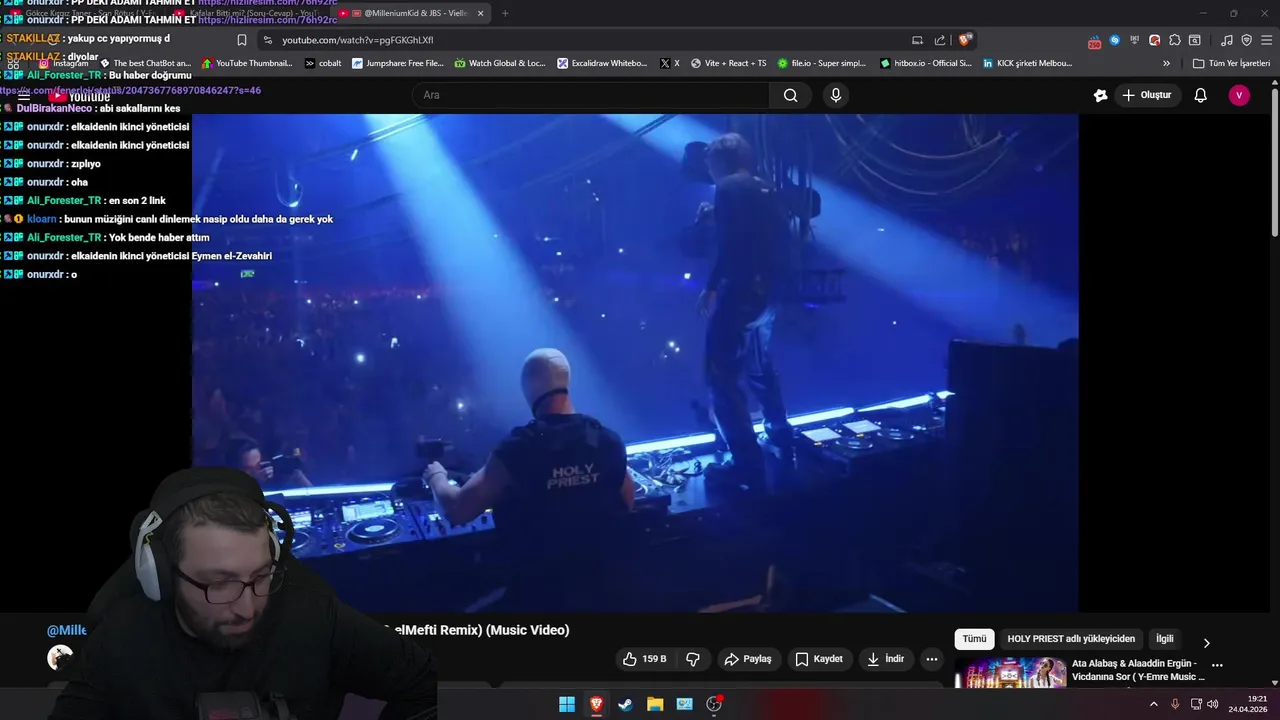Viewport: 1280px width, 720px height.
Task: Open the KICK şirketi Melbourne bookmark
Action: click(1027, 63)
